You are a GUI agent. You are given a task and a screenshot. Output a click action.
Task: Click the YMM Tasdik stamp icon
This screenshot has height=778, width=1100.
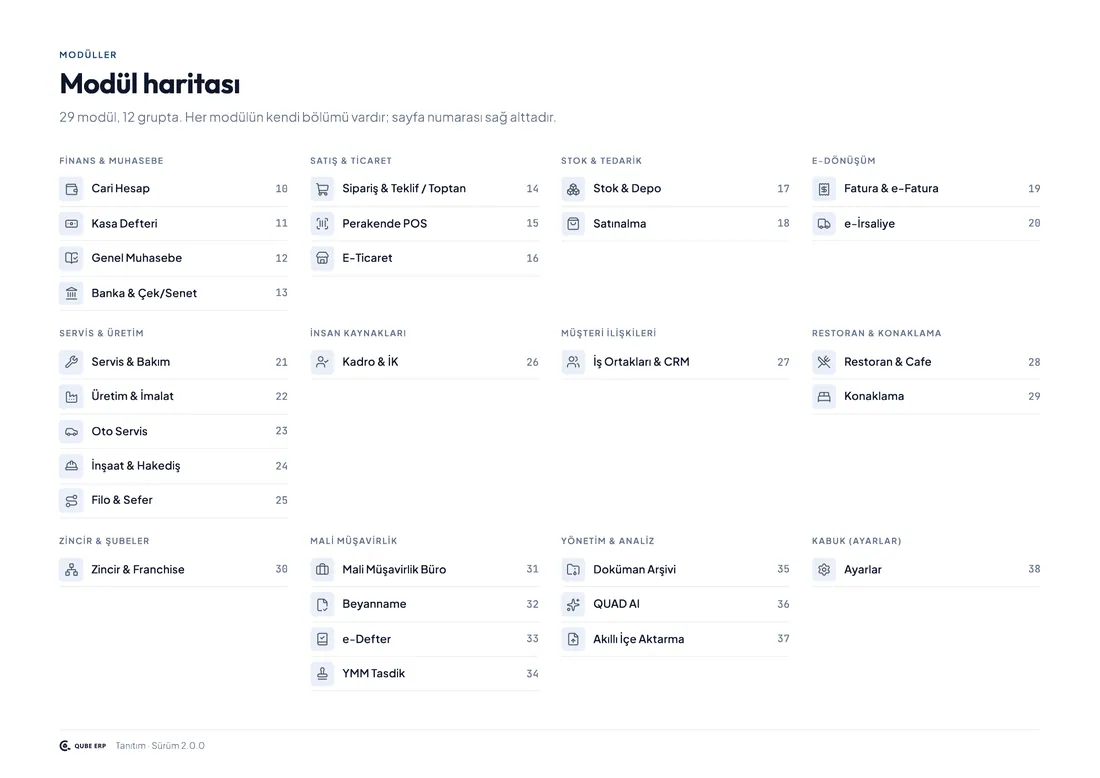coord(322,673)
